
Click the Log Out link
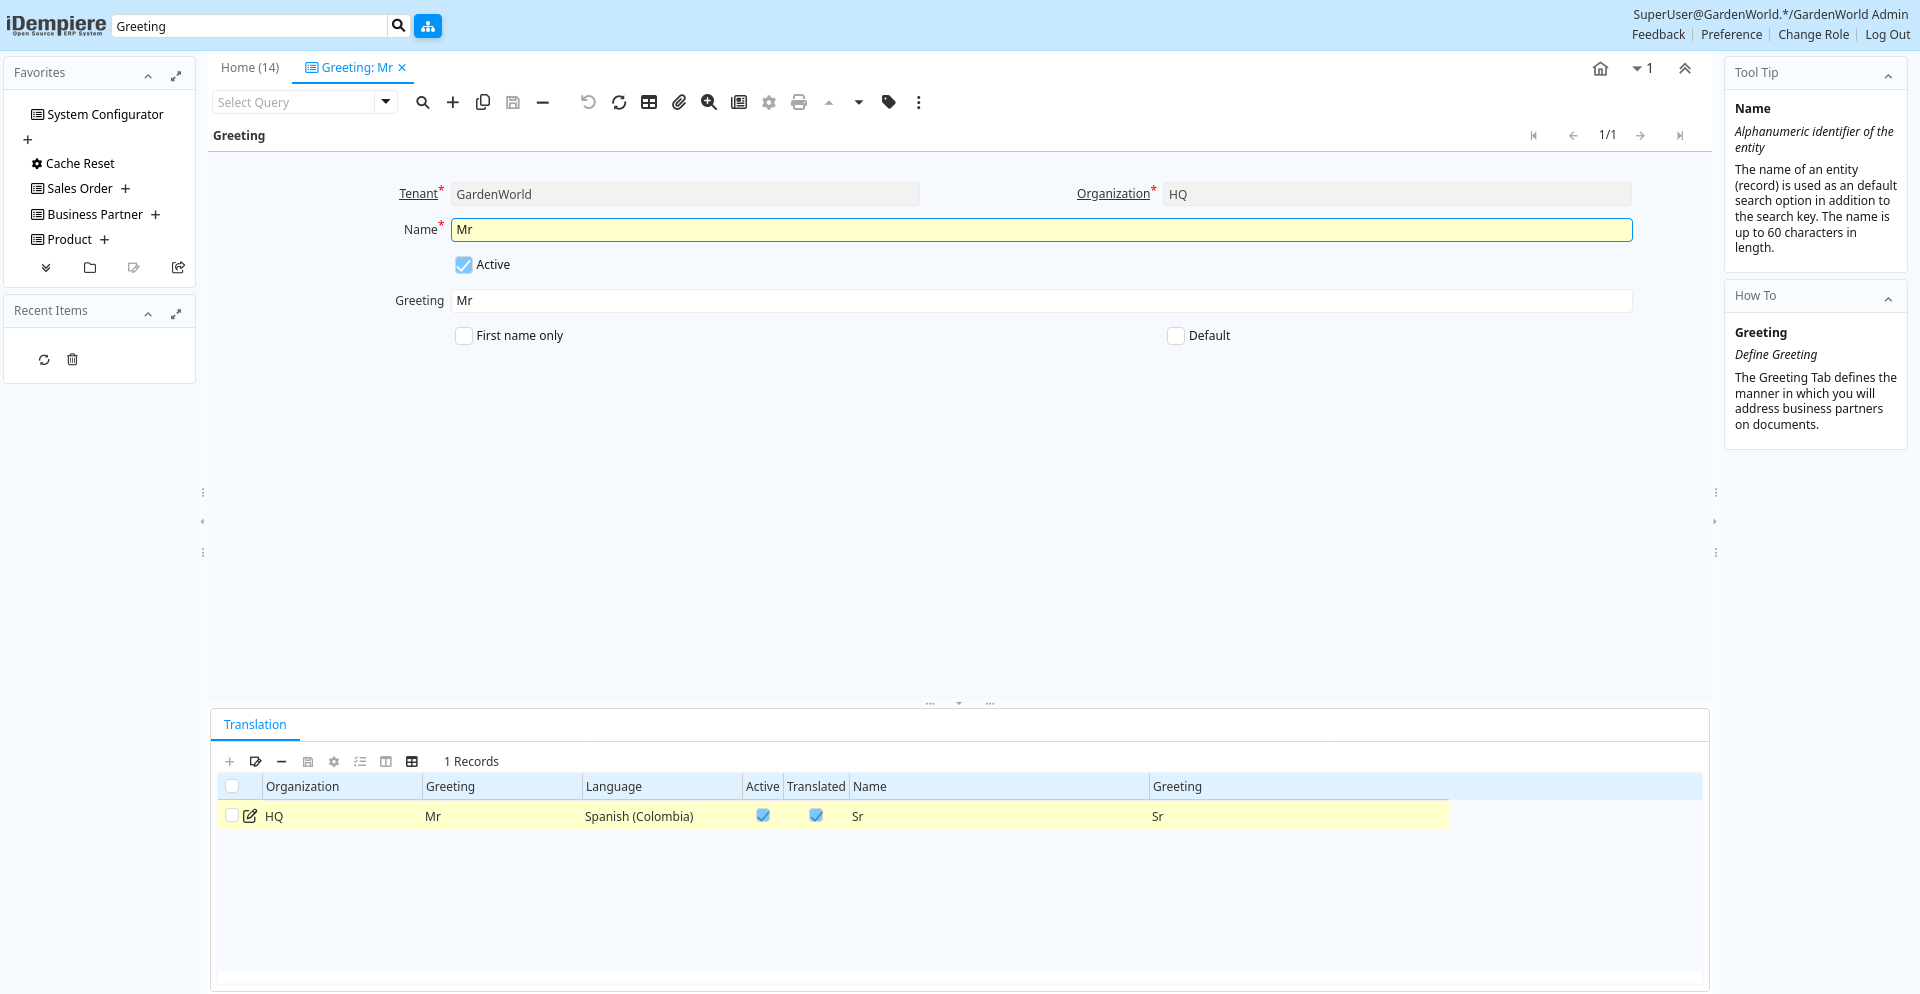pos(1887,35)
